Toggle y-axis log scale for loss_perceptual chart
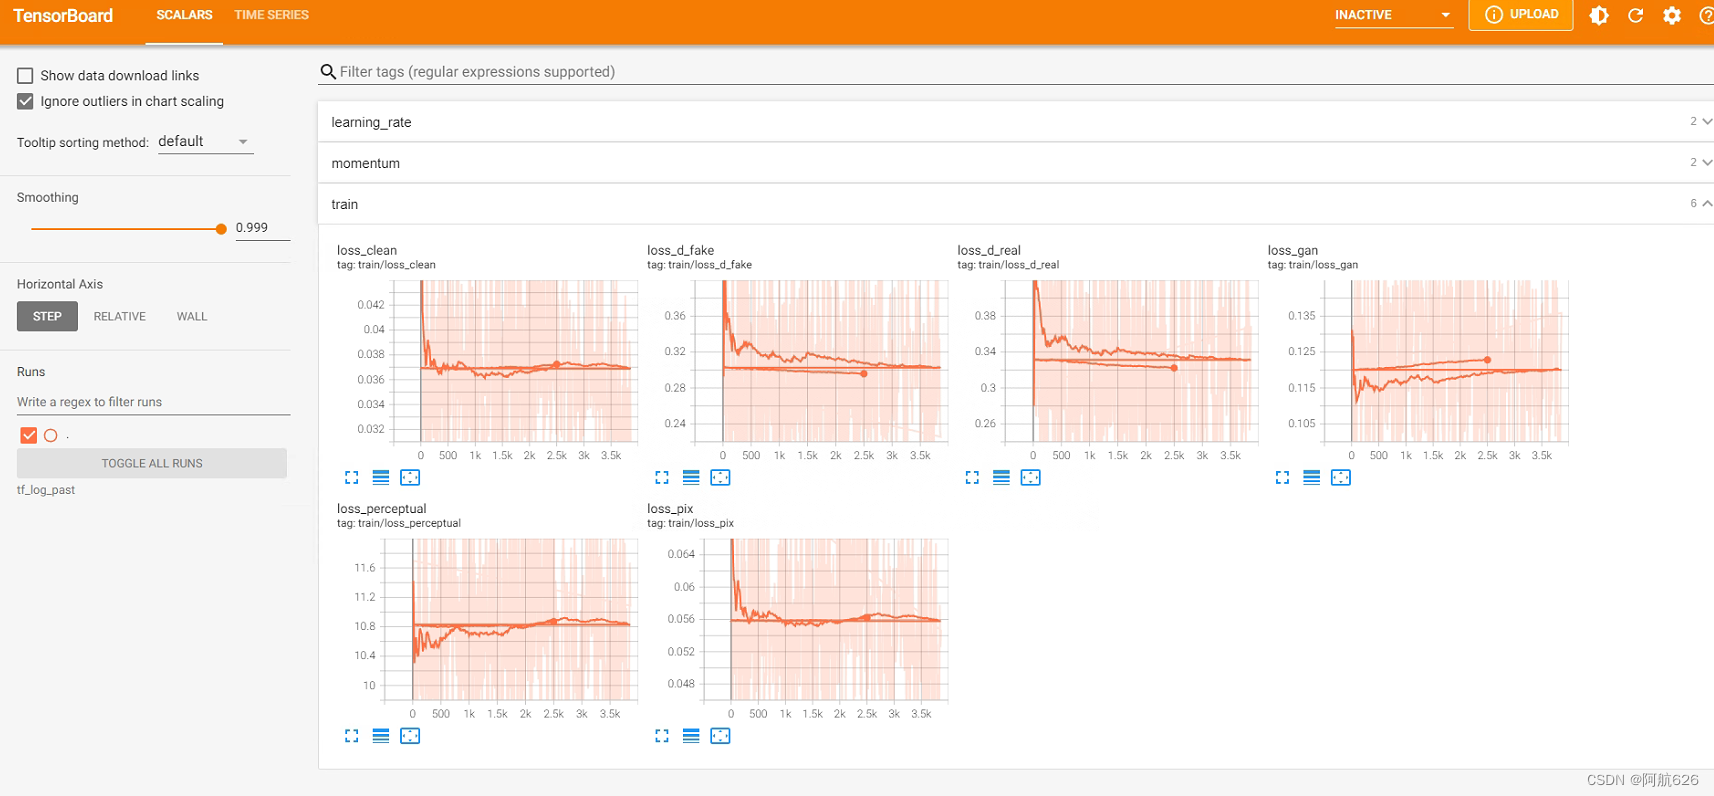This screenshot has width=1714, height=796. pyautogui.click(x=381, y=736)
